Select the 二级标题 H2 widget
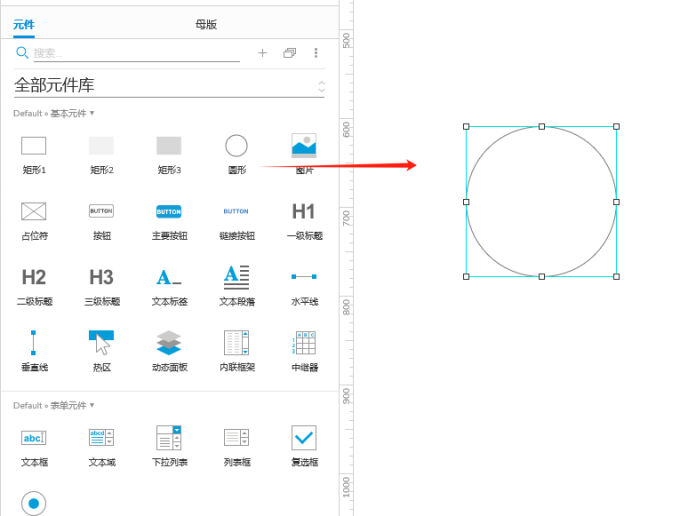The image size is (680, 516). click(x=34, y=287)
